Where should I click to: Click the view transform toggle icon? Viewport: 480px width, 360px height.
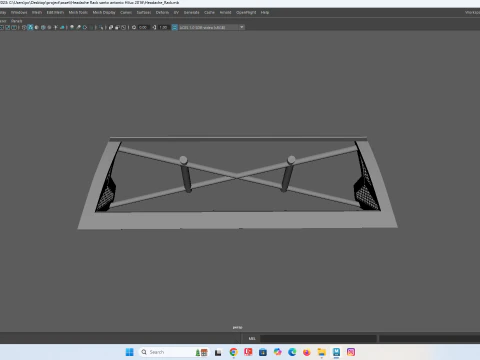(x=174, y=27)
